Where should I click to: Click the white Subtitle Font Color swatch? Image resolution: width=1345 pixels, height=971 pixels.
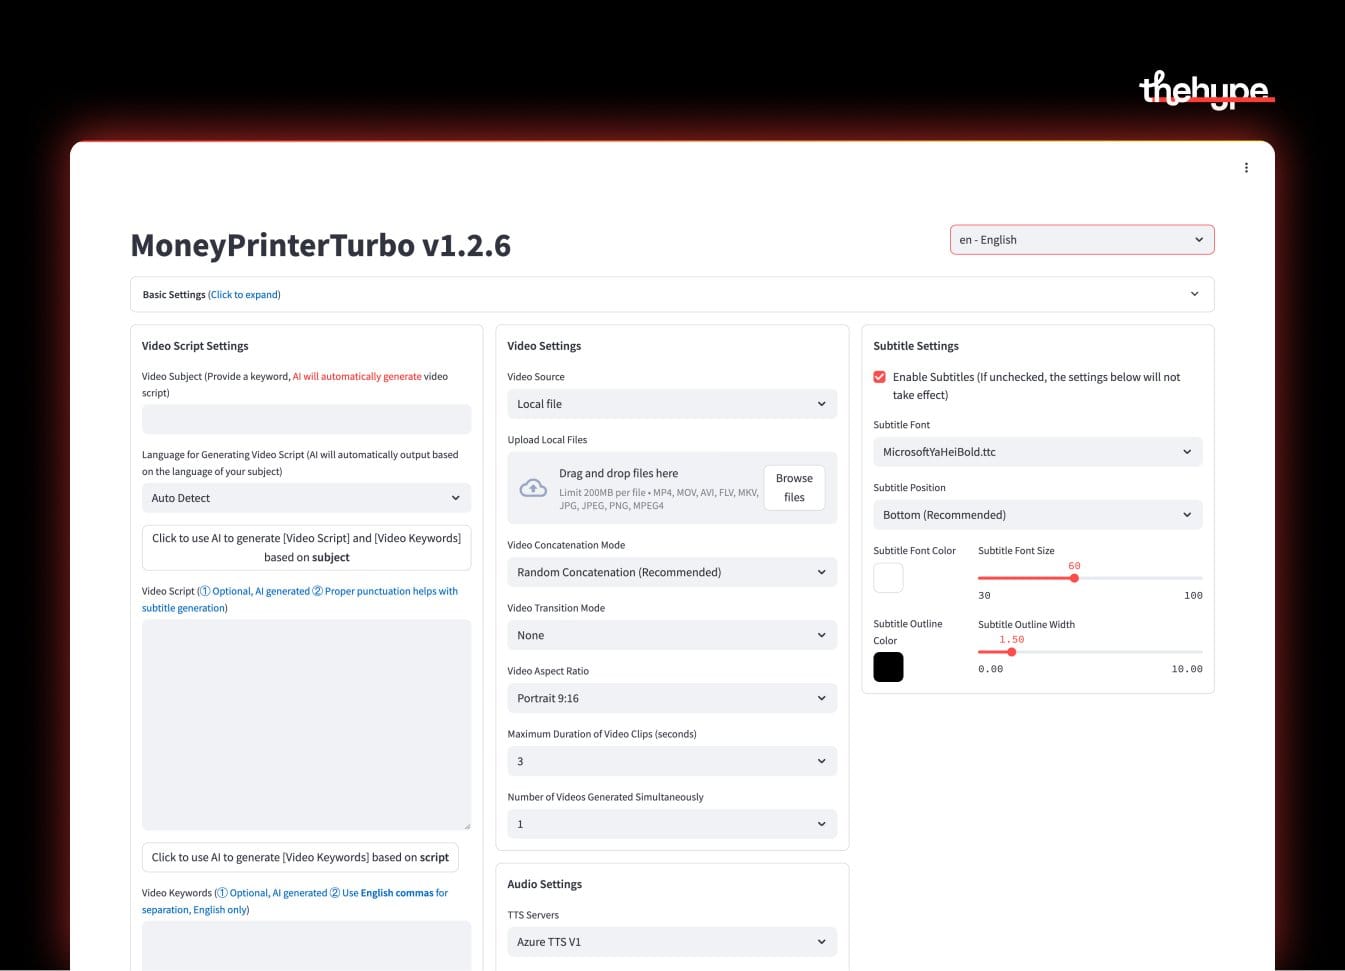(x=888, y=578)
